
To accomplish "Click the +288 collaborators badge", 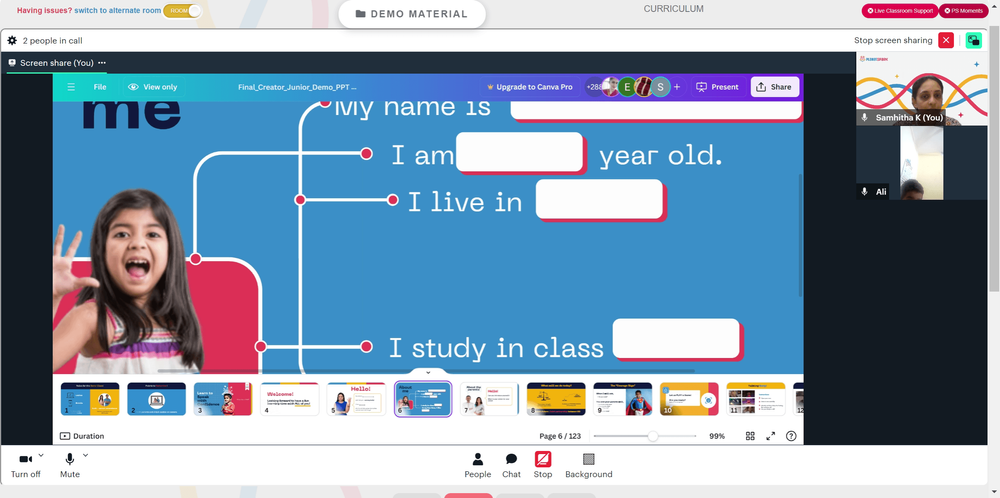I will coord(593,87).
